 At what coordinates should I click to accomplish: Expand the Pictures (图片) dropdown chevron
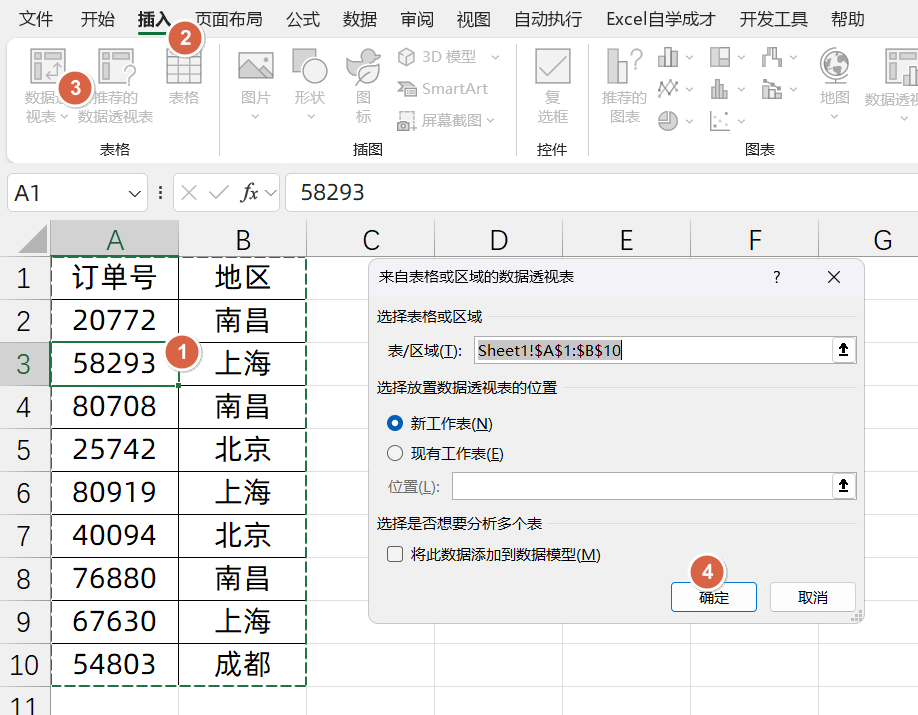coord(255,117)
